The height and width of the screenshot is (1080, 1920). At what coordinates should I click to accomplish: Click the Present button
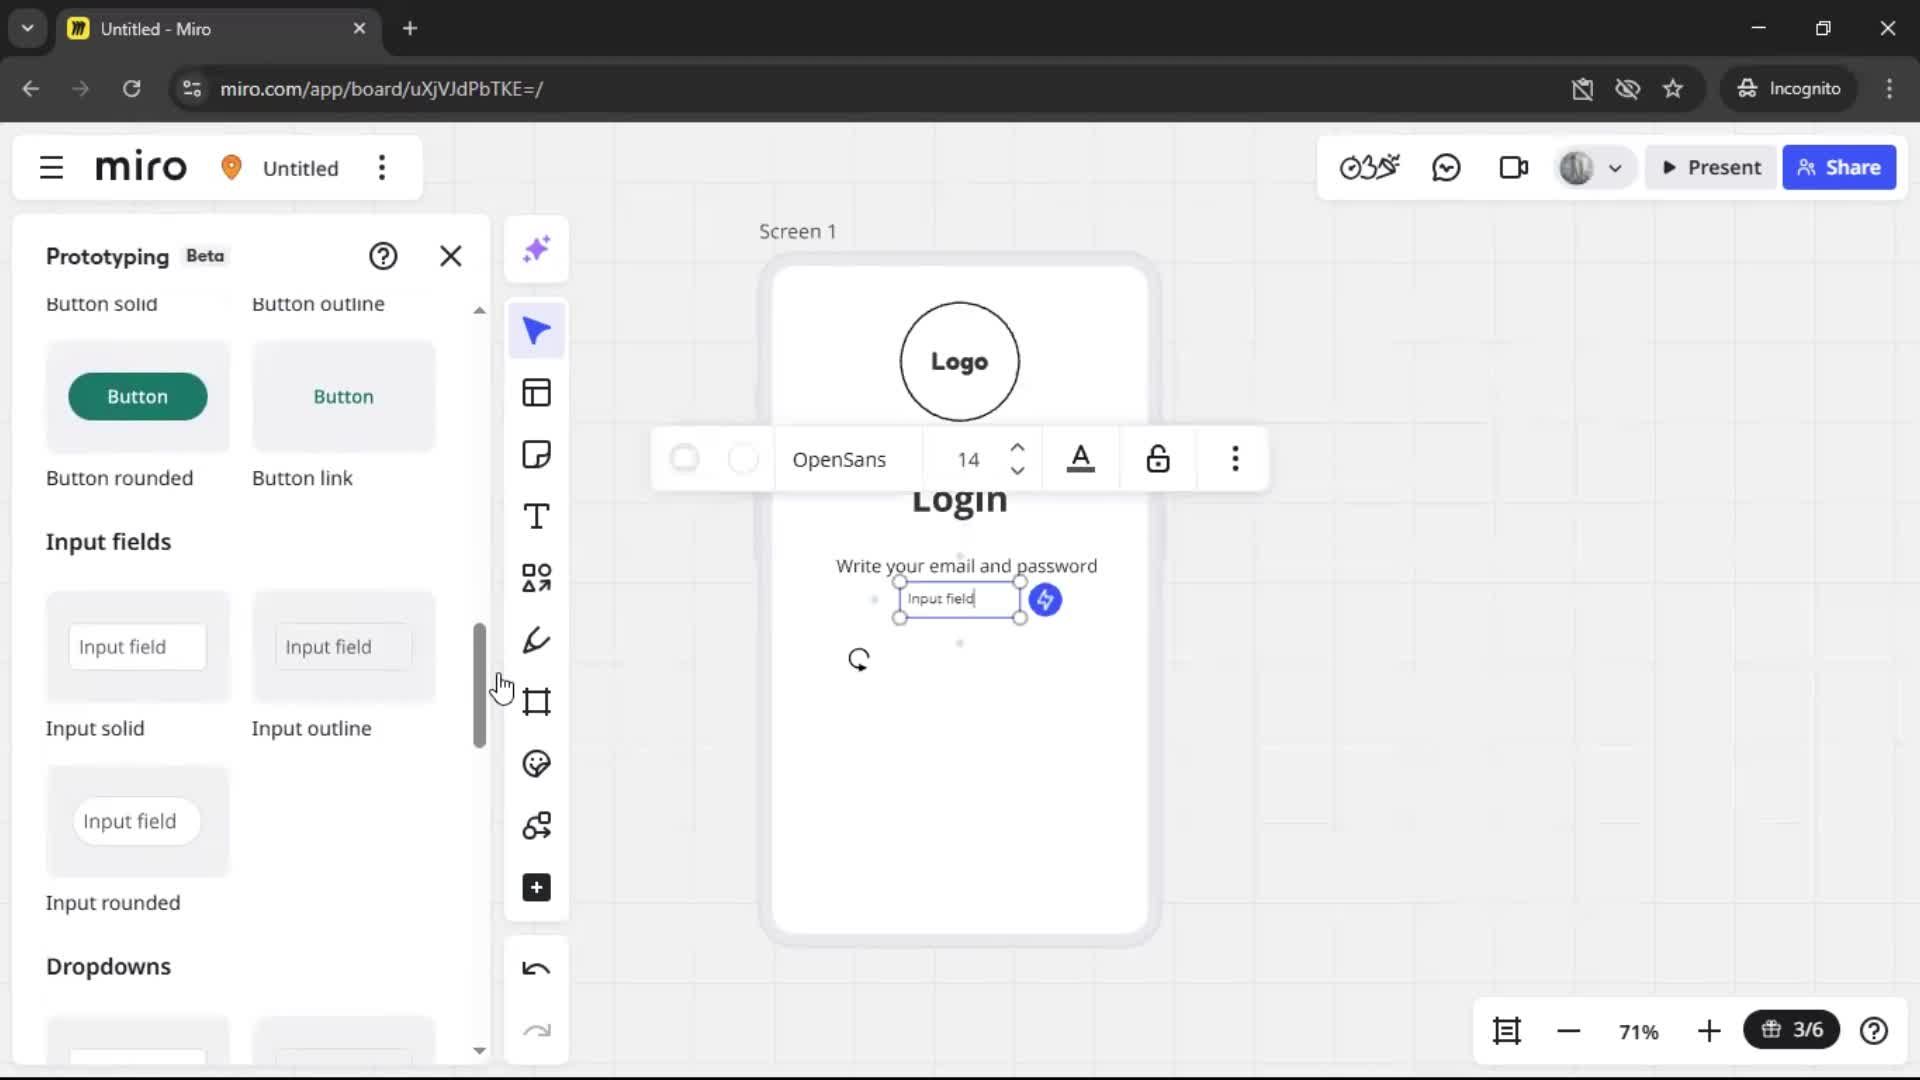tap(1711, 168)
